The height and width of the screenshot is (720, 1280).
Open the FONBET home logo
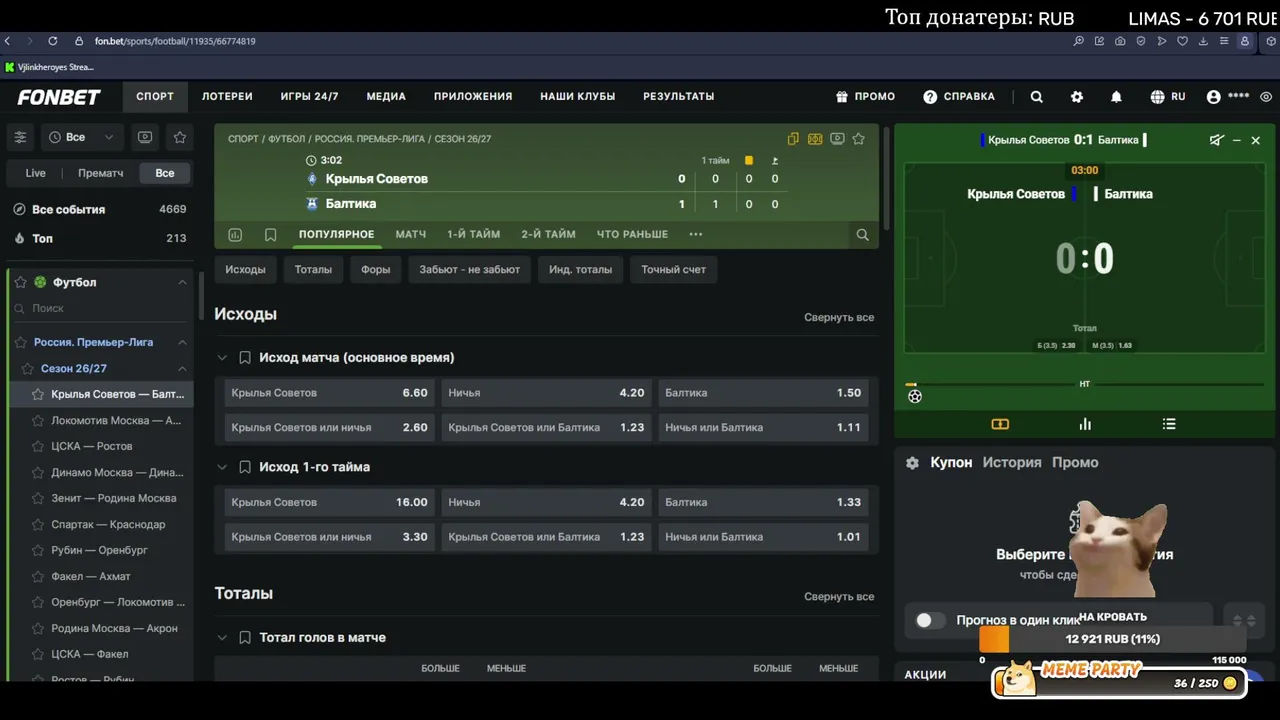coord(59,97)
